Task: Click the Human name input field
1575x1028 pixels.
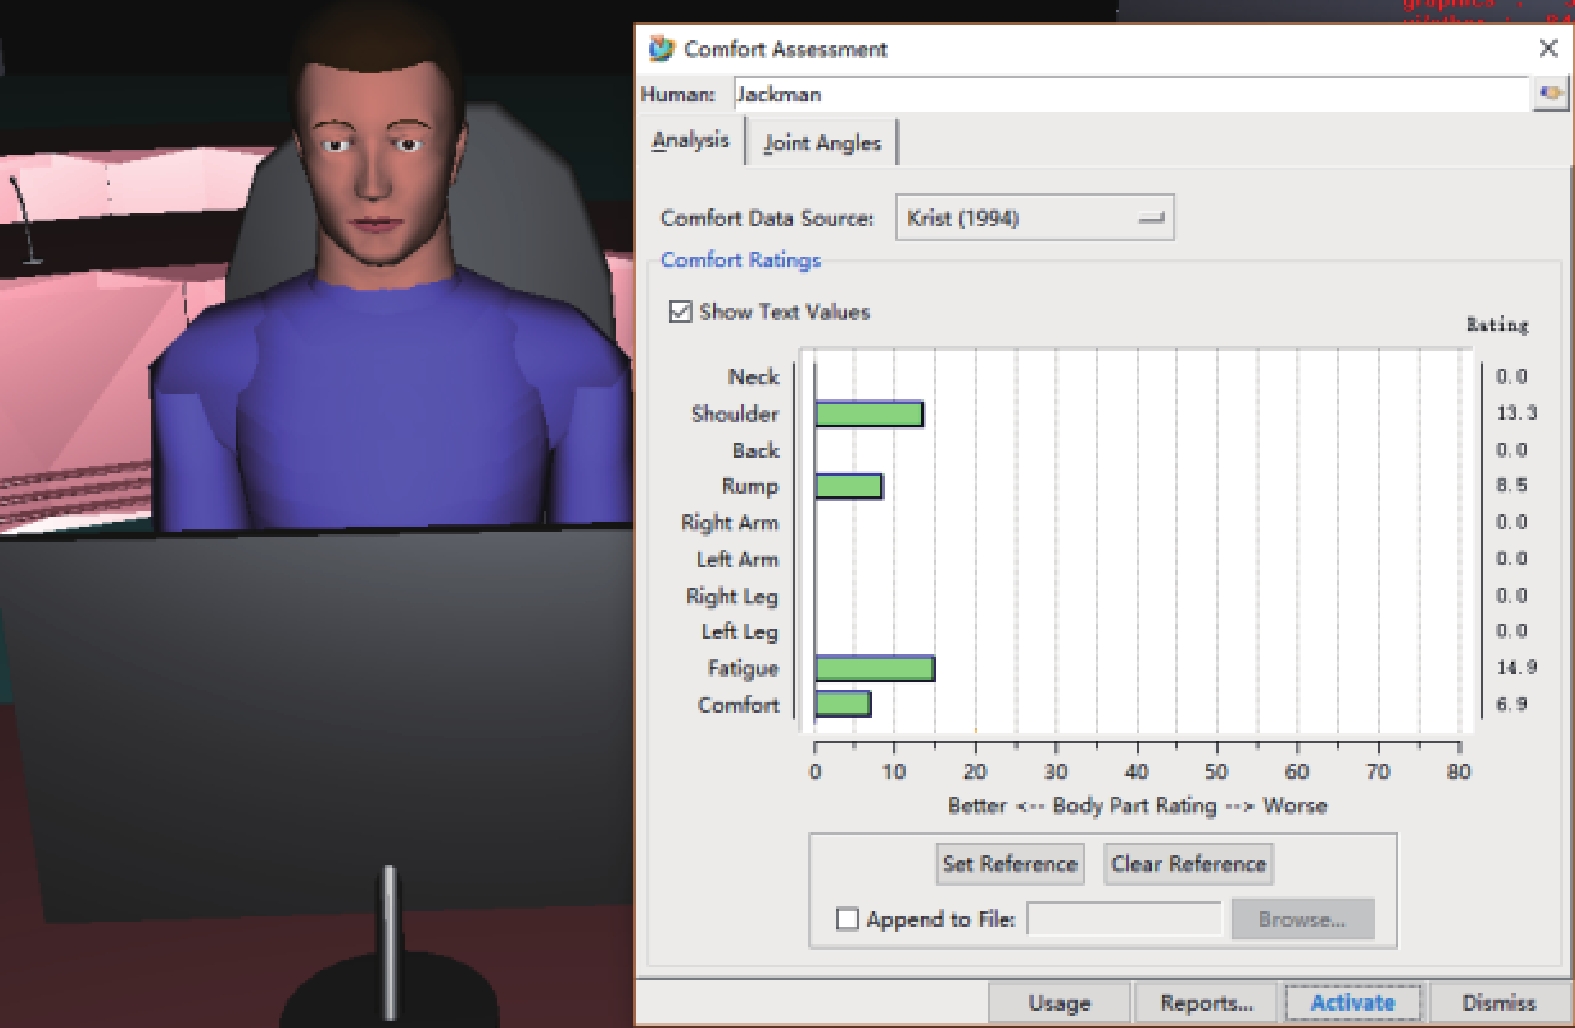Action: pos(1130,94)
